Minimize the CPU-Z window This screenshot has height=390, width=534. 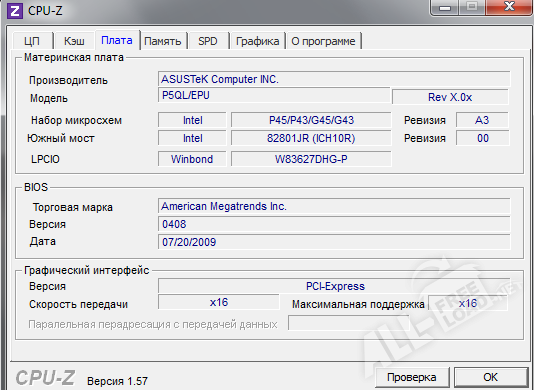[x=445, y=7]
